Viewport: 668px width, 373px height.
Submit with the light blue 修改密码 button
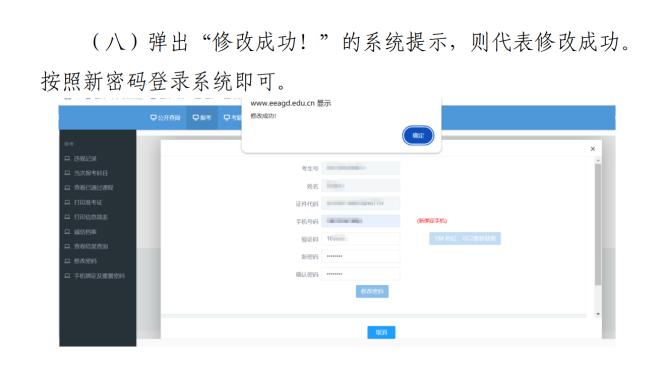click(372, 291)
